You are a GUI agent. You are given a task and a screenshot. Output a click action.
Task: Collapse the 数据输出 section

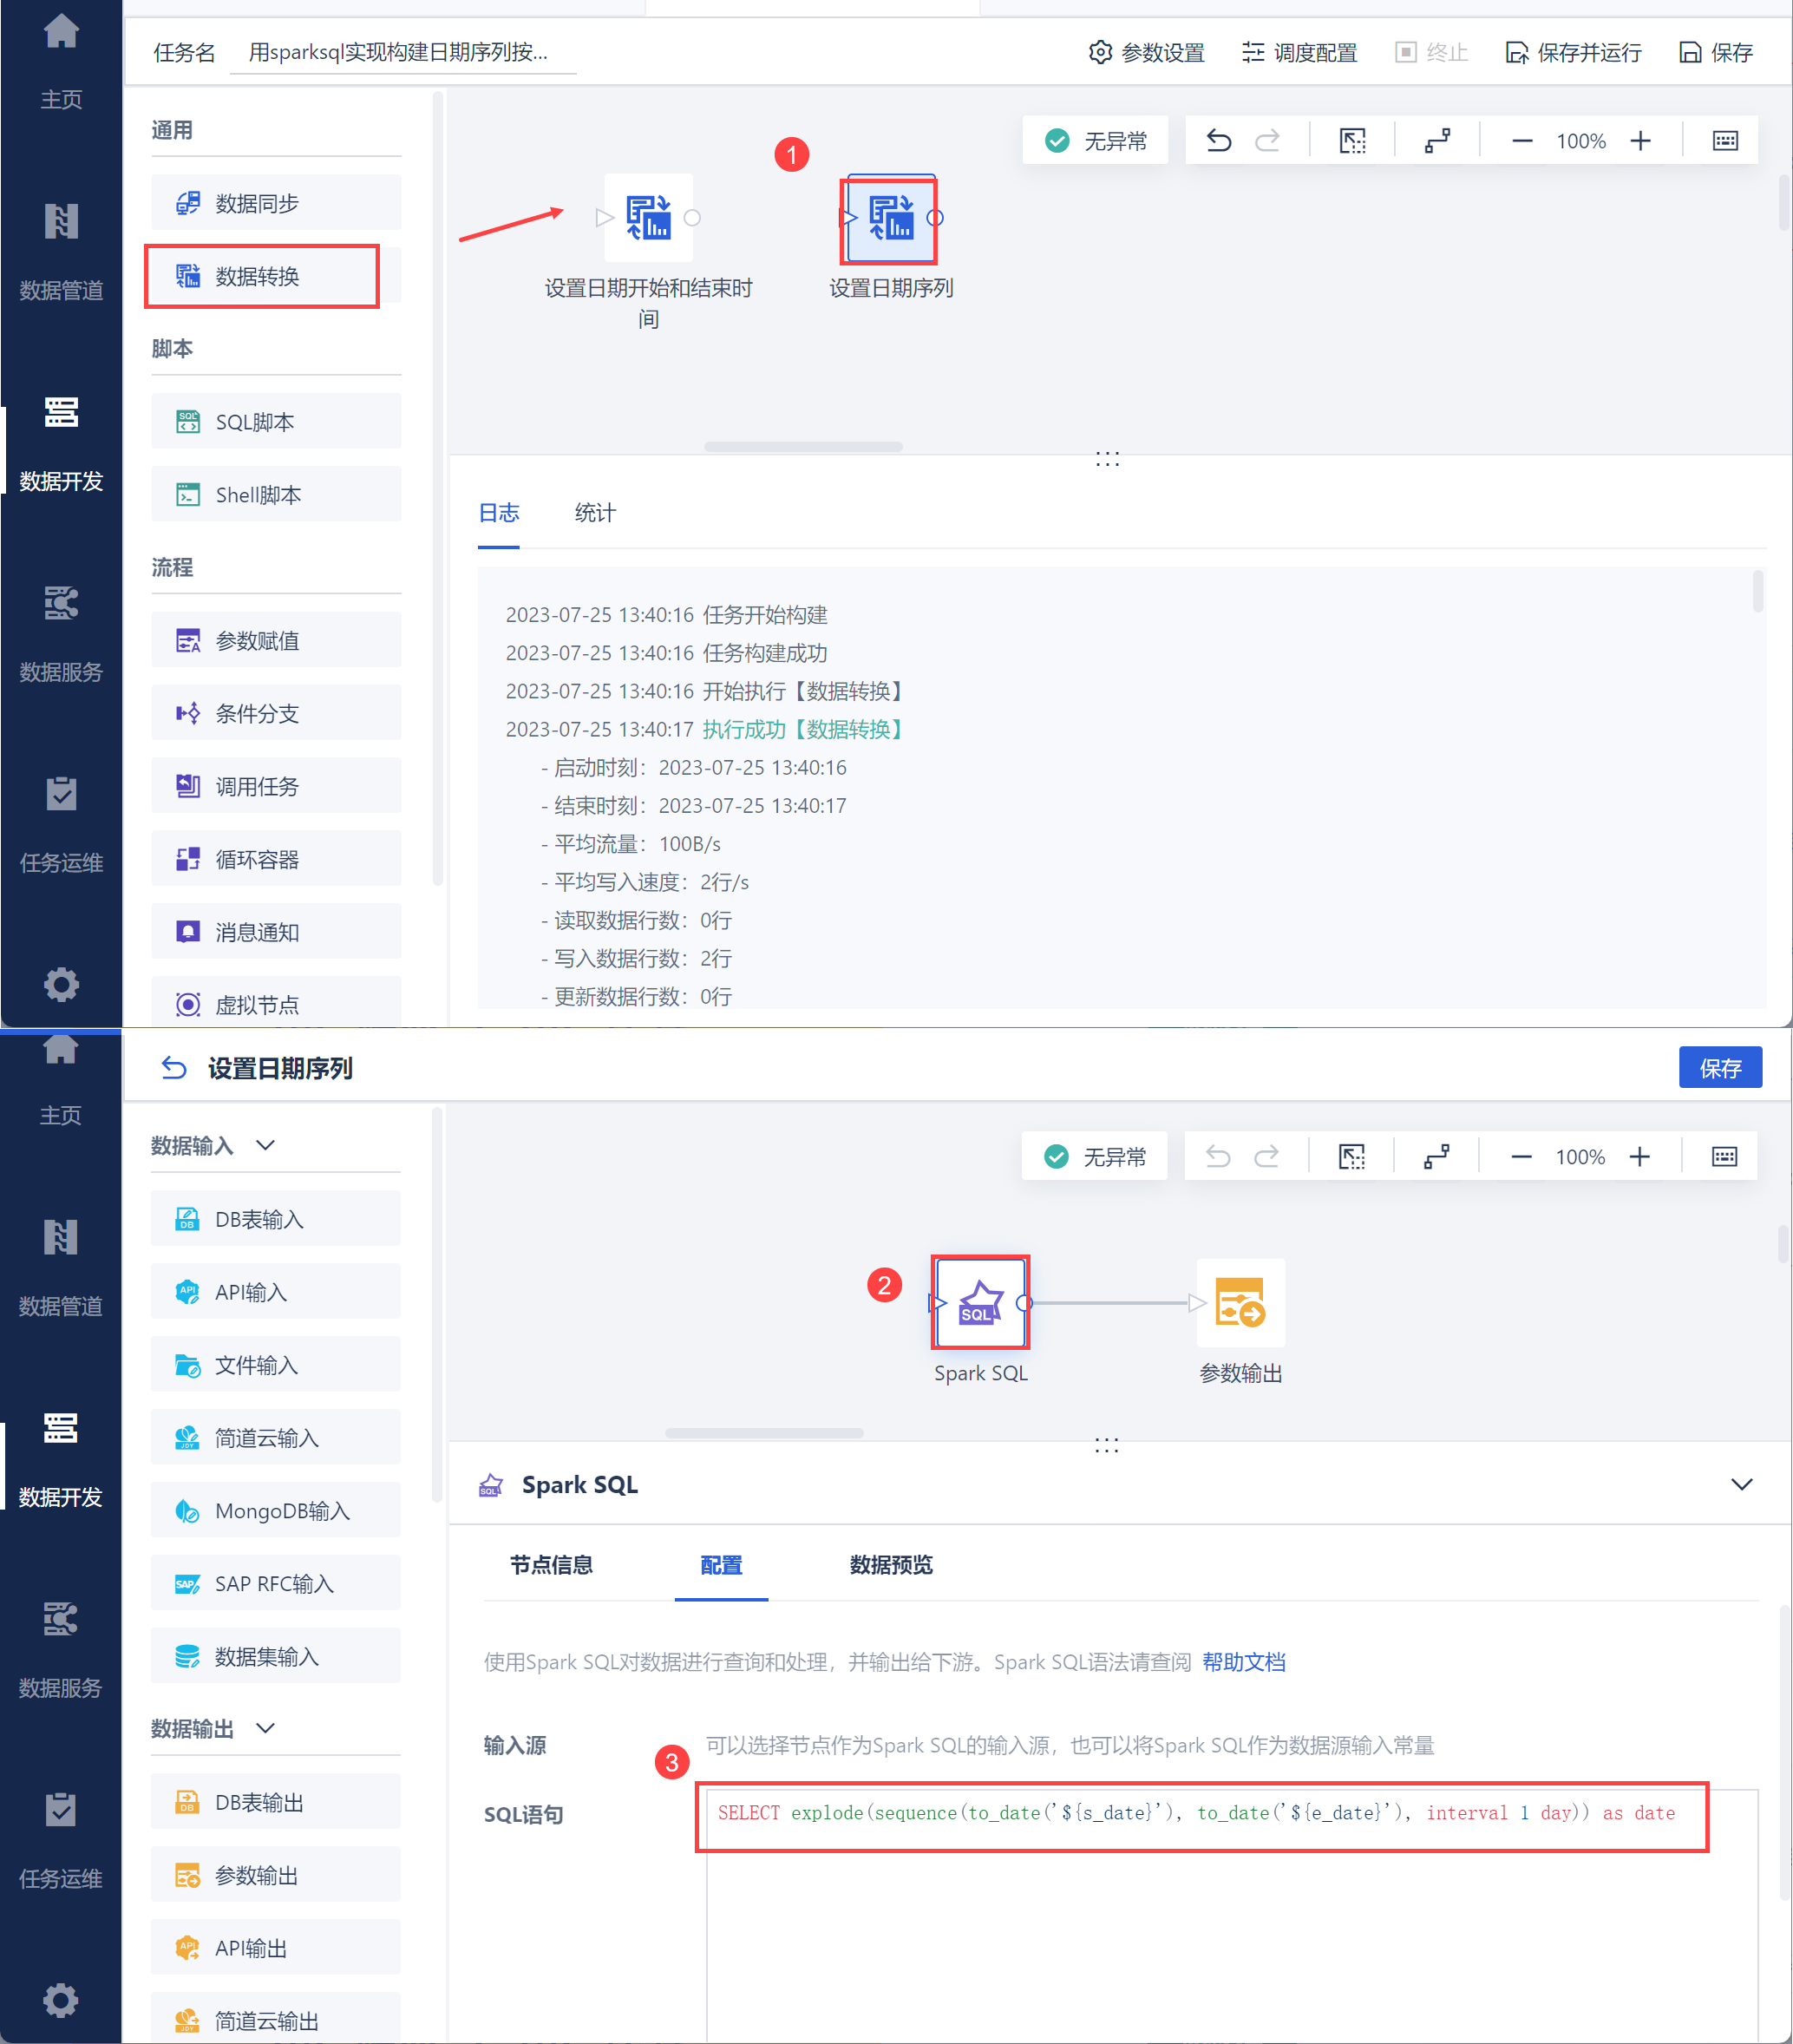(x=265, y=1728)
